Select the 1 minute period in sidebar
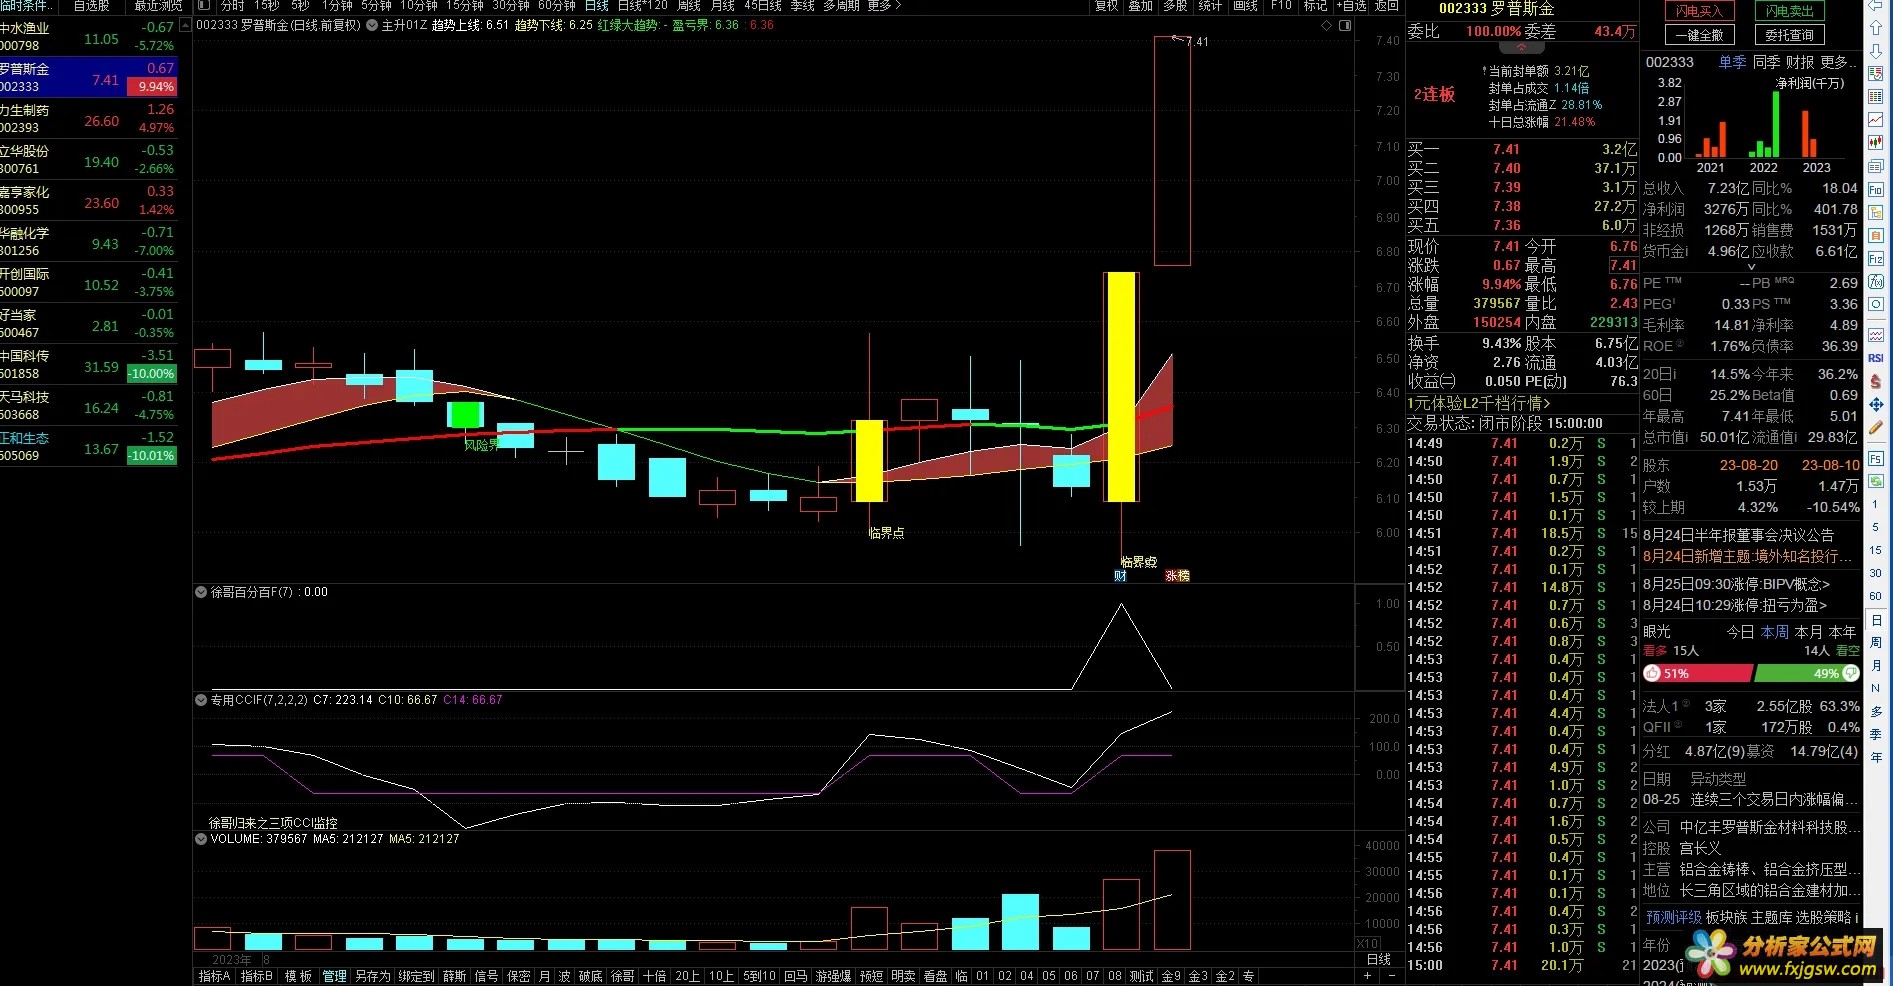The height and width of the screenshot is (986, 1893). click(1876, 504)
